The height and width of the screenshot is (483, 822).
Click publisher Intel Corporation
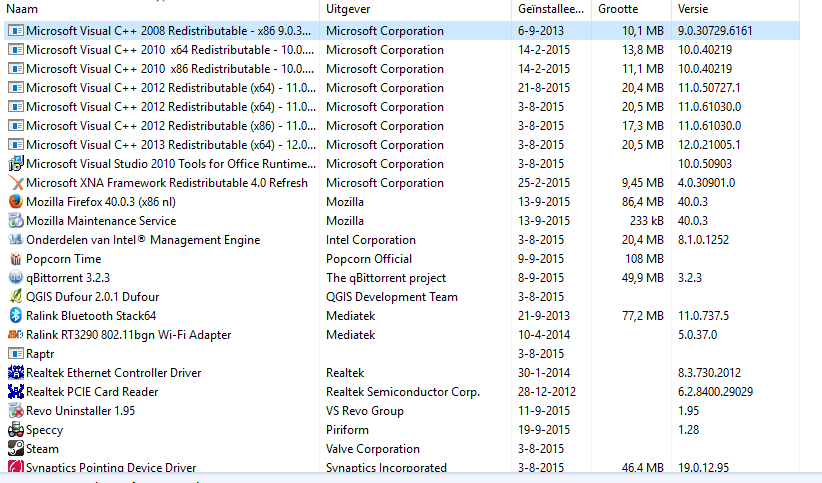tap(371, 240)
